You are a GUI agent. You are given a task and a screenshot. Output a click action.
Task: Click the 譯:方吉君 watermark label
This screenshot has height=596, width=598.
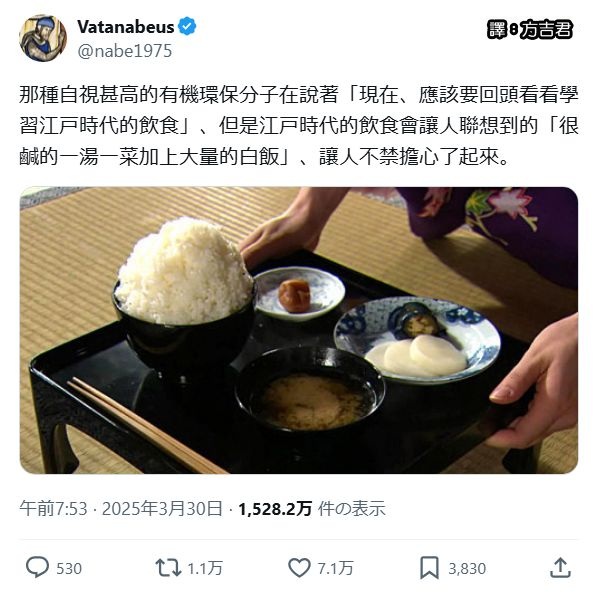point(530,29)
